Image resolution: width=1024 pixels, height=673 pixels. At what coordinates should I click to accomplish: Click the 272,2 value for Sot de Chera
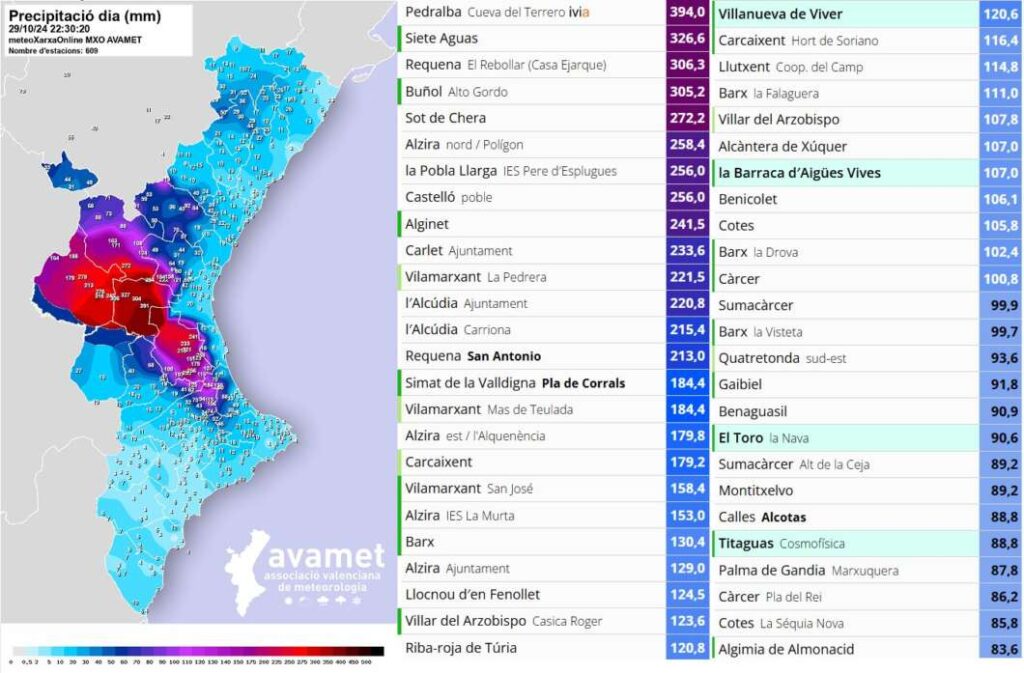(x=687, y=118)
